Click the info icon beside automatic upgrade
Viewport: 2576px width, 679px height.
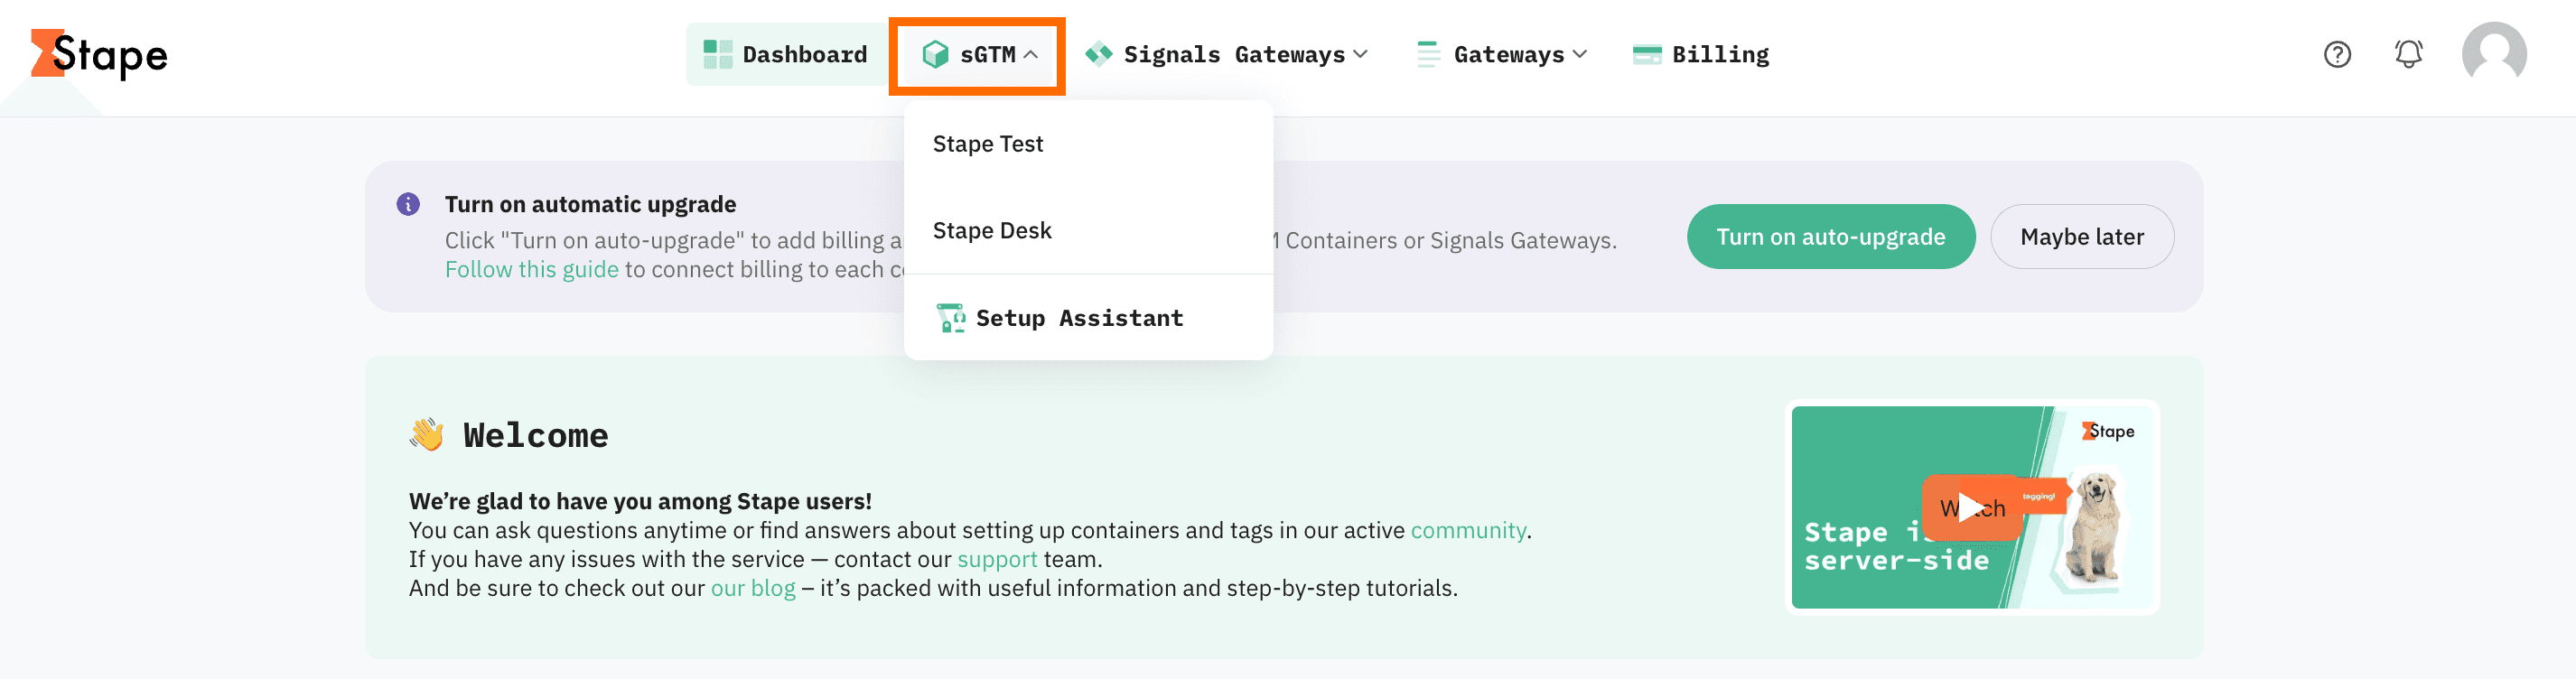408,204
